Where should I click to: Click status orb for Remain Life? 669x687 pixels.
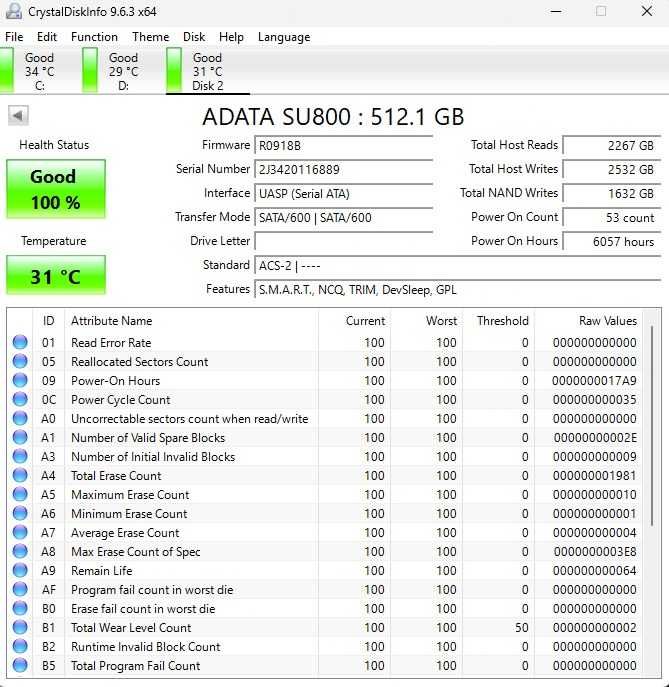click(20, 570)
